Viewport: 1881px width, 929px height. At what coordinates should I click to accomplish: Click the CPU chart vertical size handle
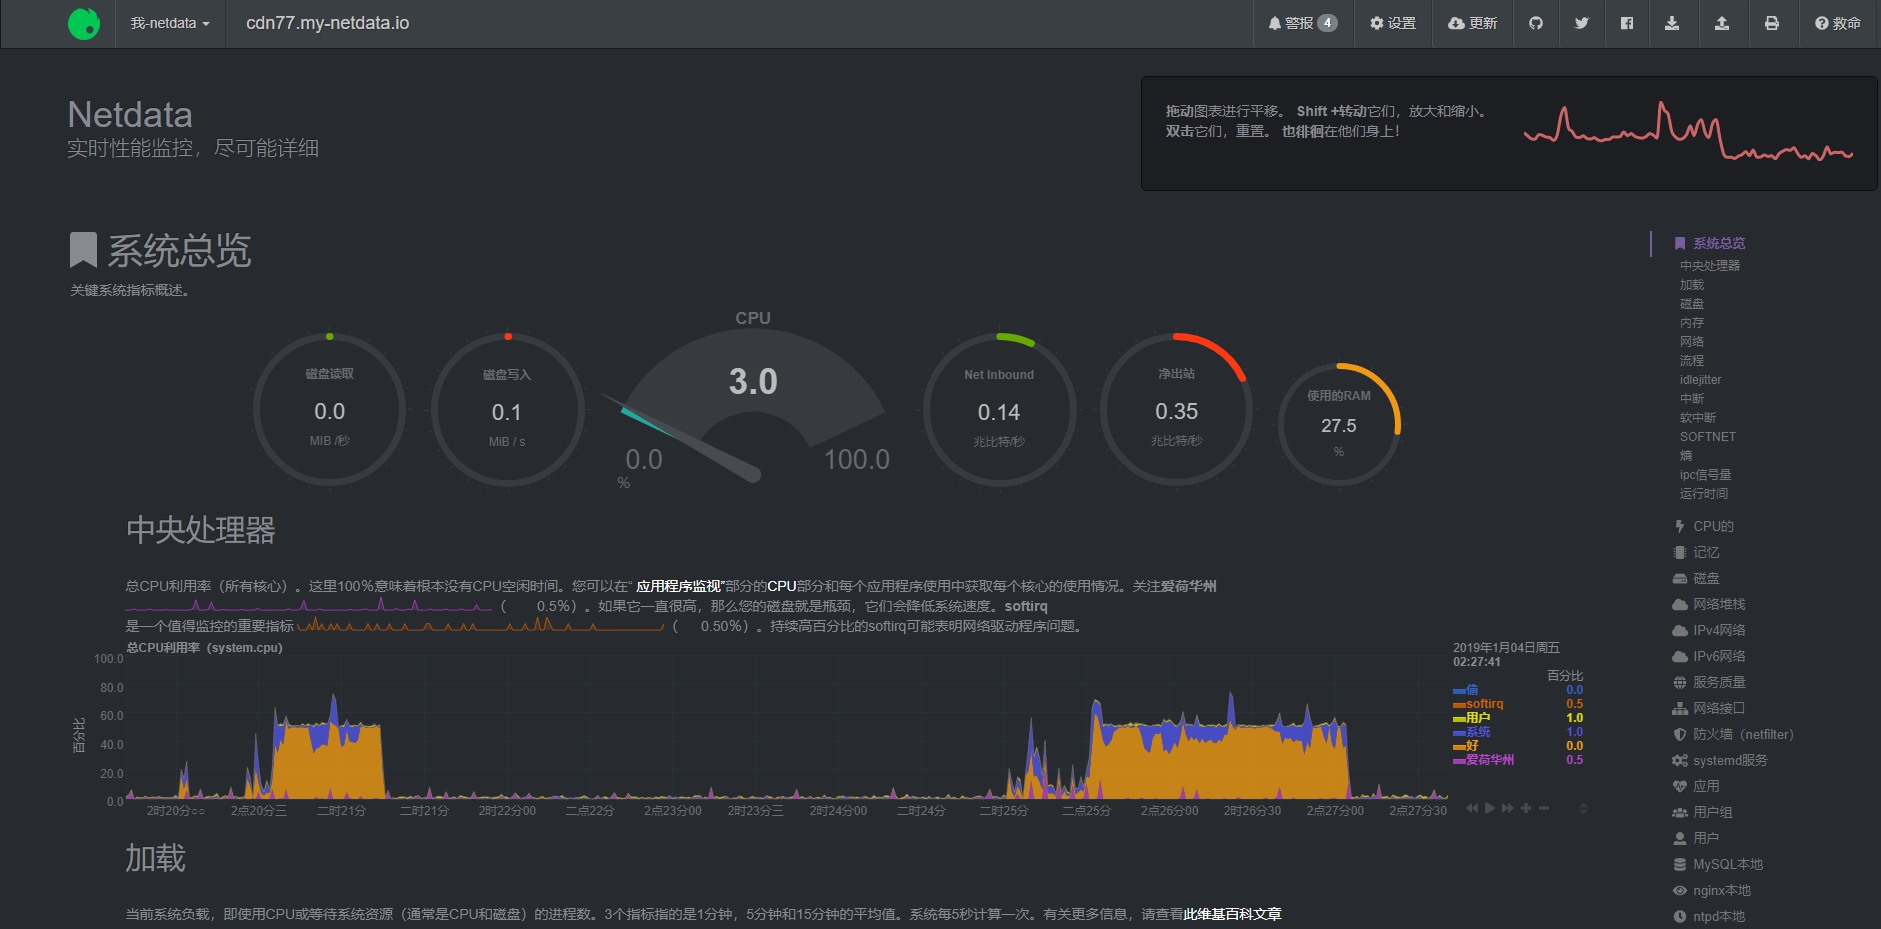click(1583, 808)
